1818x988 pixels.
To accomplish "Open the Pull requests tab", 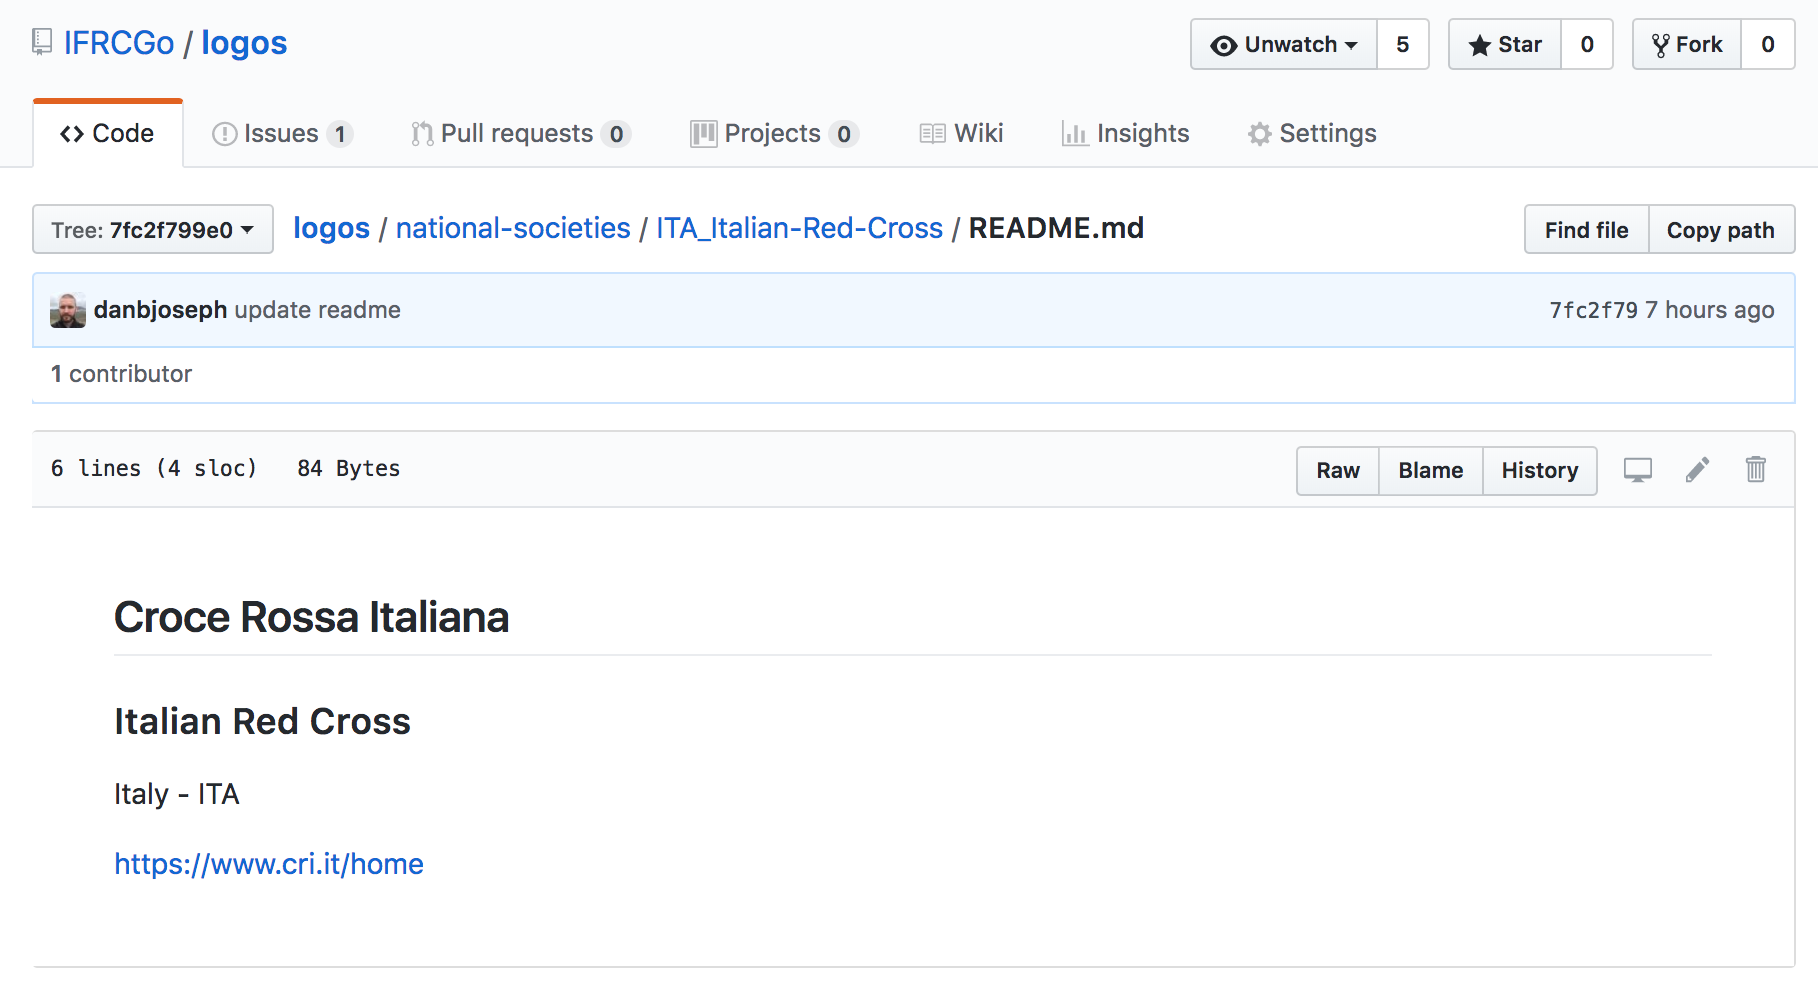I will pyautogui.click(x=520, y=133).
